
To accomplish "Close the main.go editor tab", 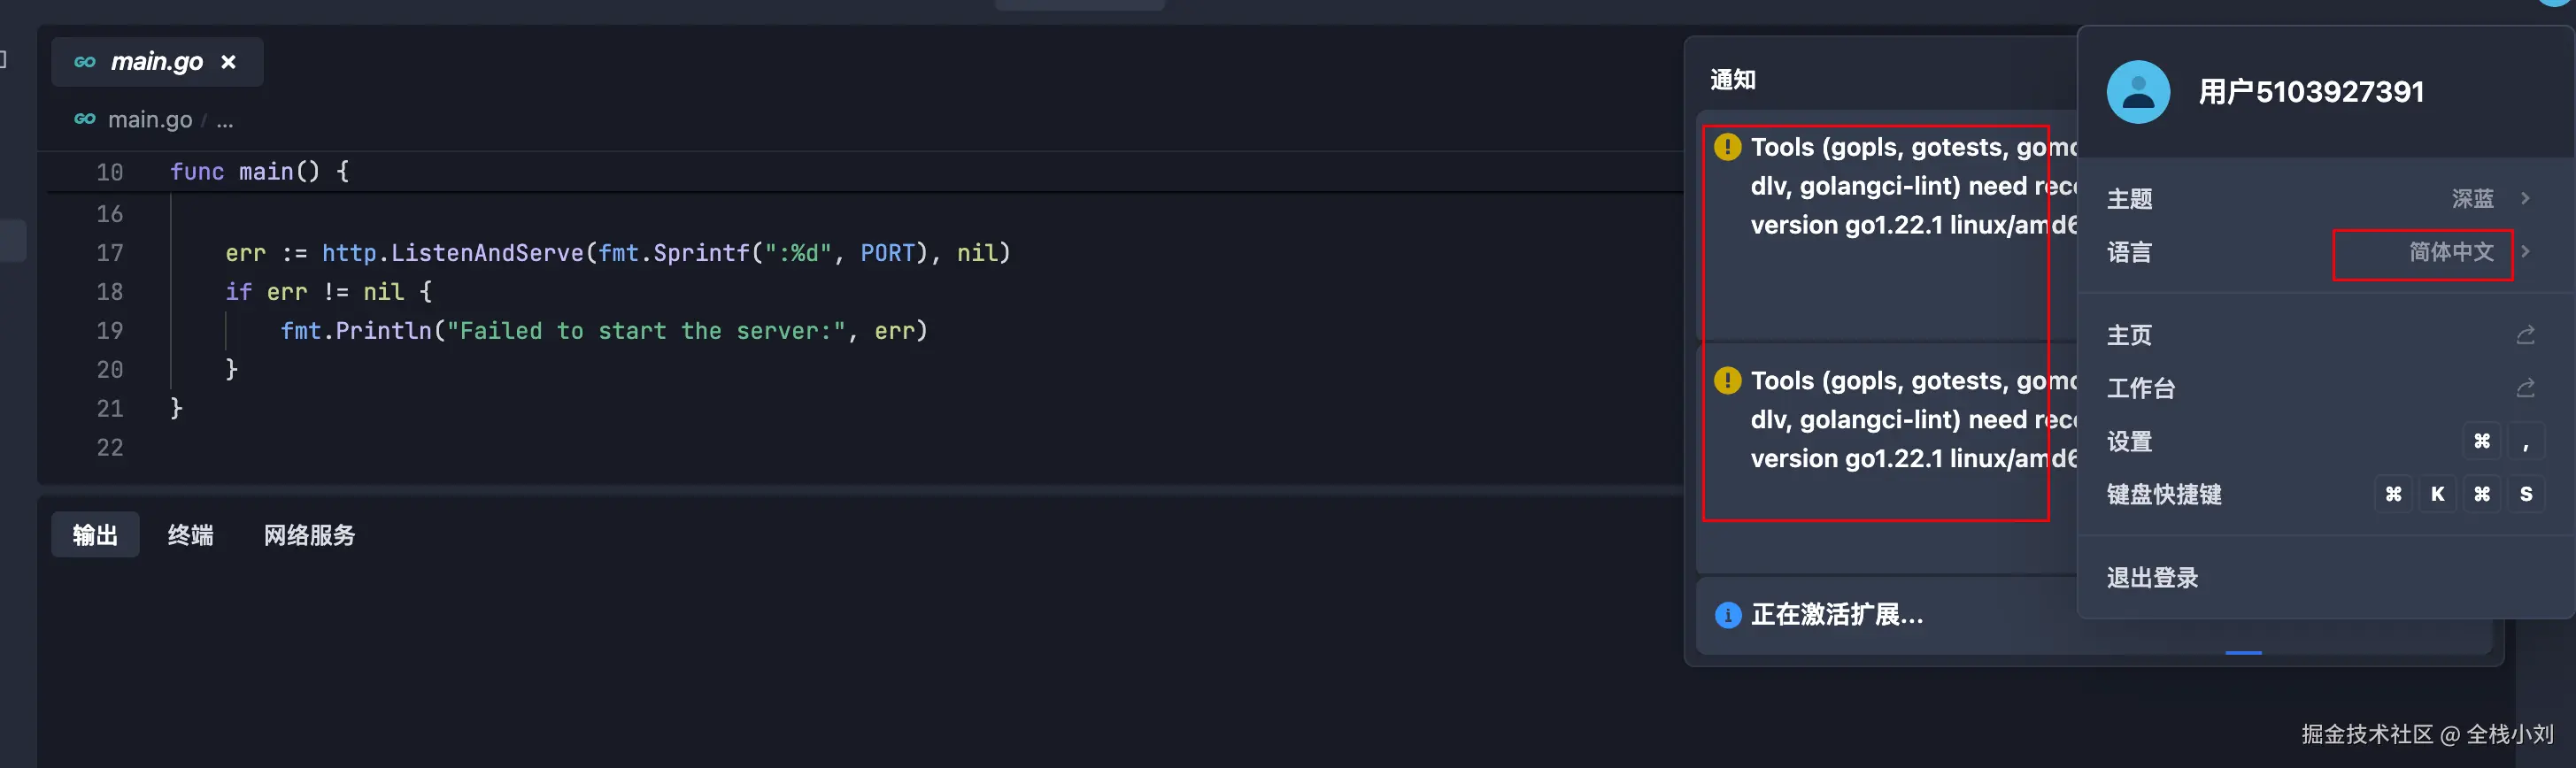I will [x=228, y=62].
